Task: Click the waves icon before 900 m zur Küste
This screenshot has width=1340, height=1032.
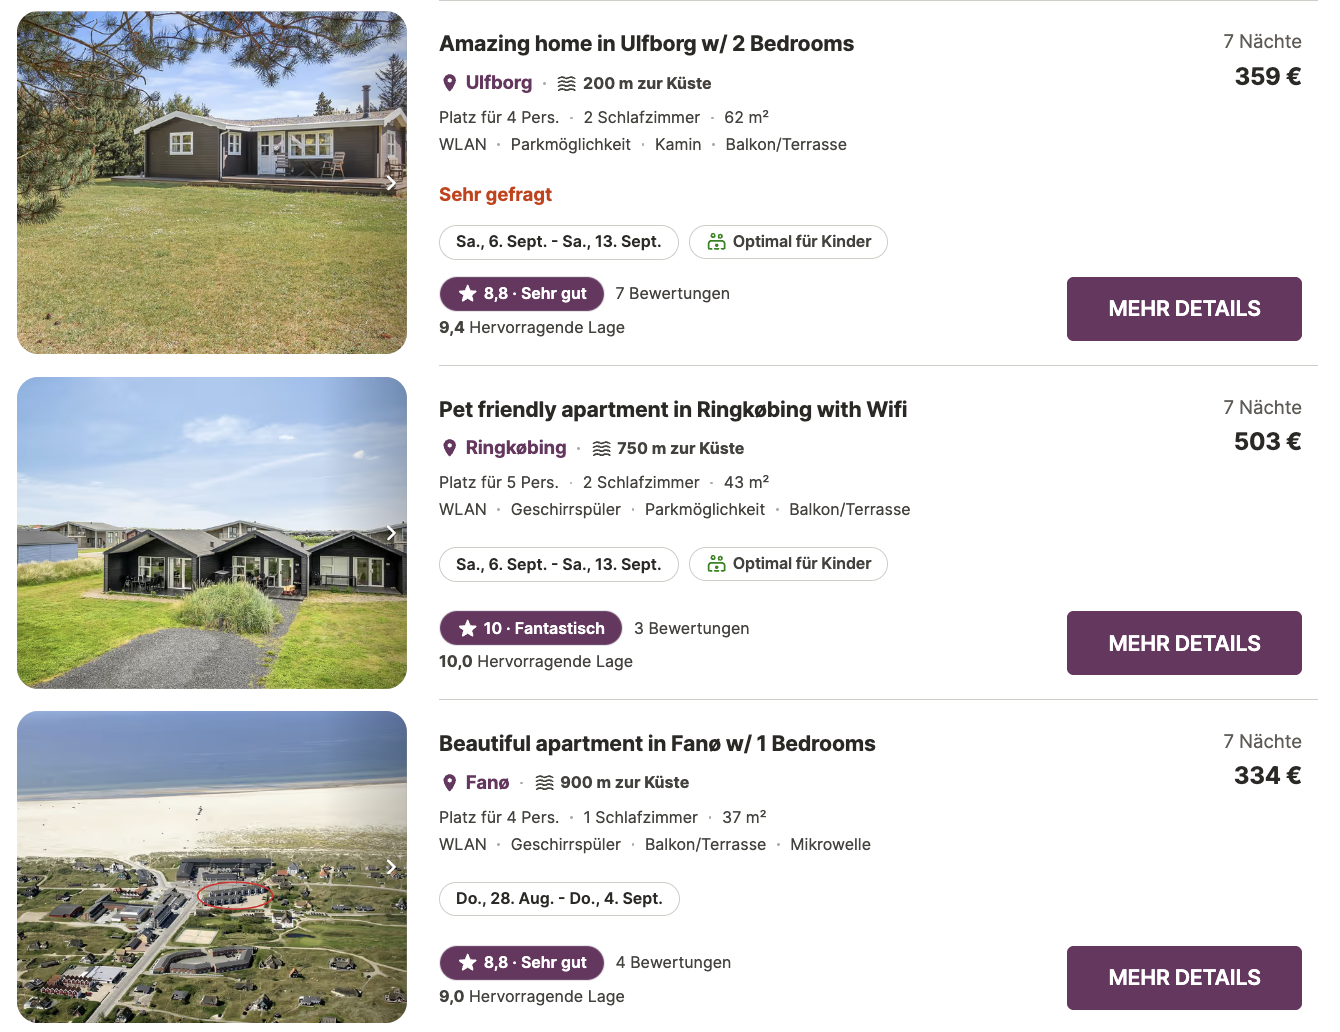Action: (544, 783)
